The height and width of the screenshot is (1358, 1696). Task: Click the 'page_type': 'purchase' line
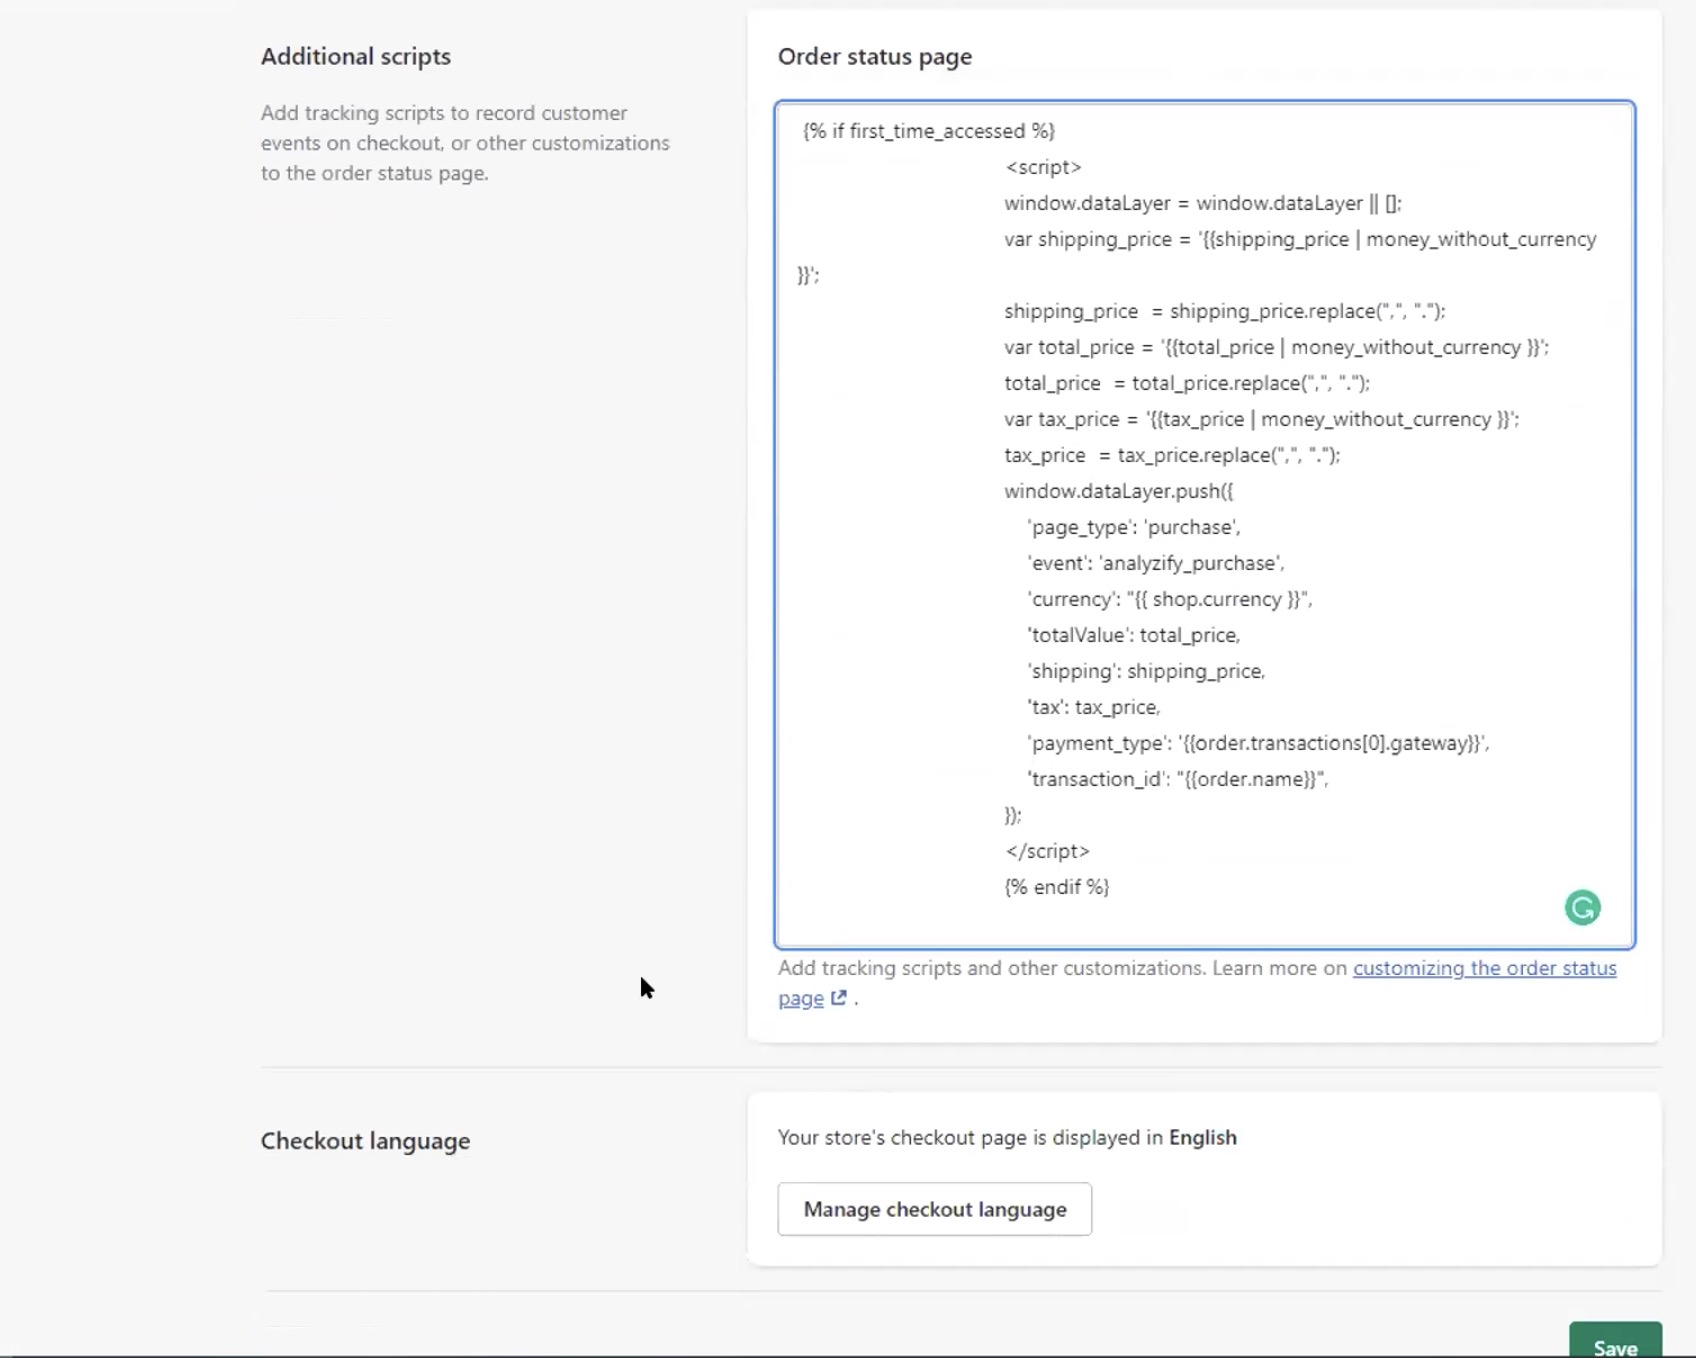[x=1133, y=527]
